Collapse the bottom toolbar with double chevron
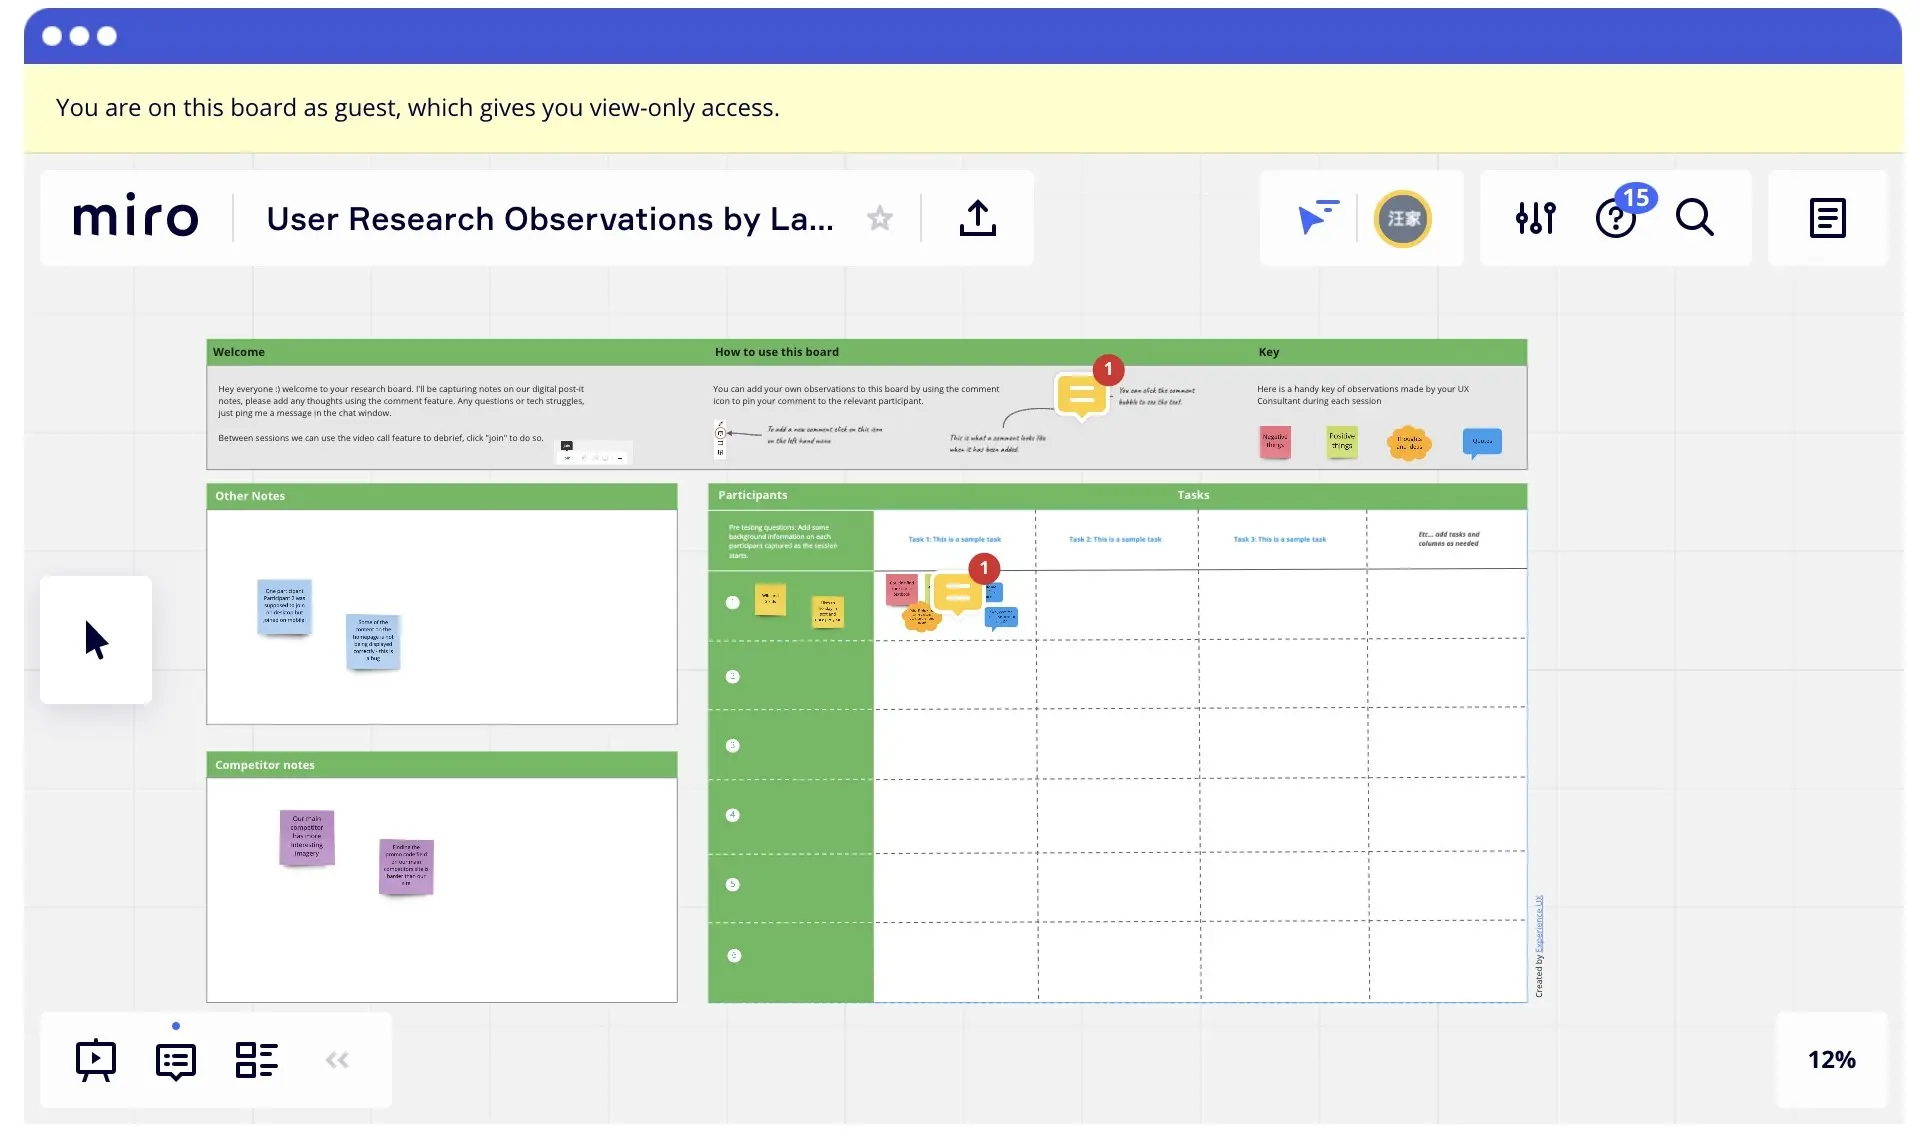This screenshot has height=1136, width=1920. (337, 1060)
